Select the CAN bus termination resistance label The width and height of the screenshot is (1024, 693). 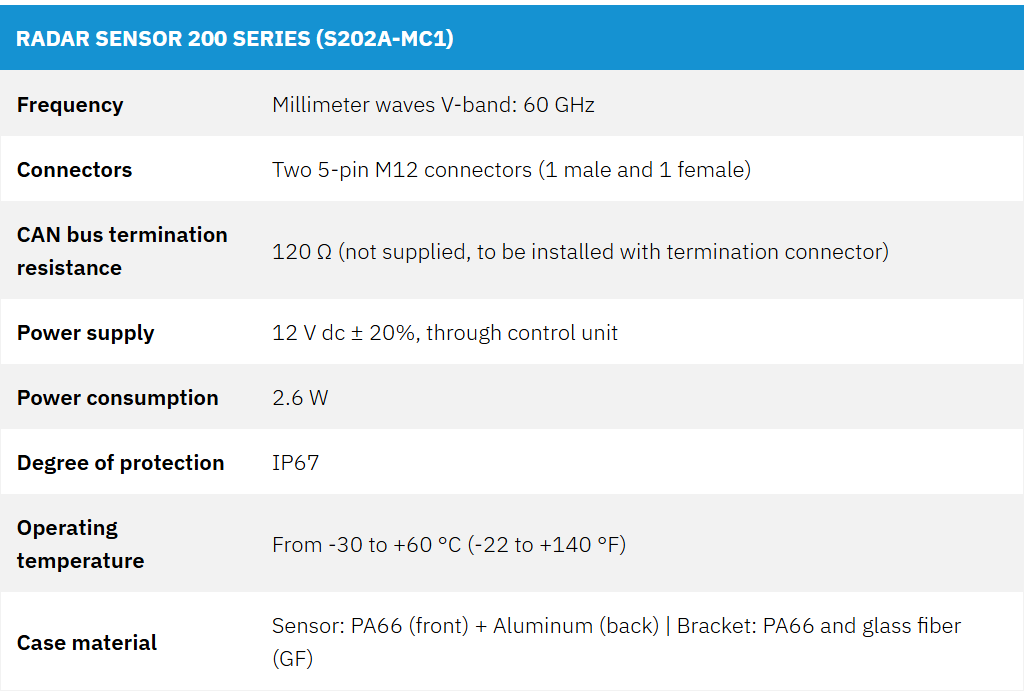click(122, 251)
